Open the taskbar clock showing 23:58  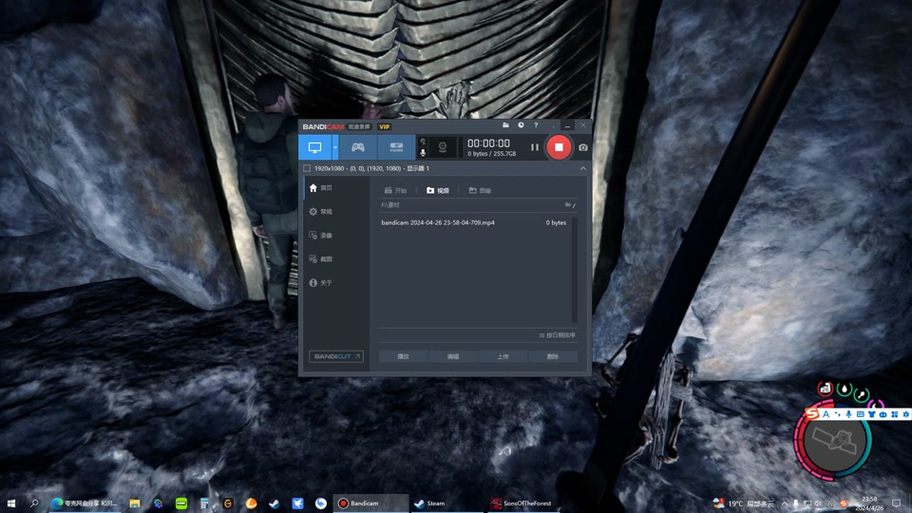[x=869, y=504]
